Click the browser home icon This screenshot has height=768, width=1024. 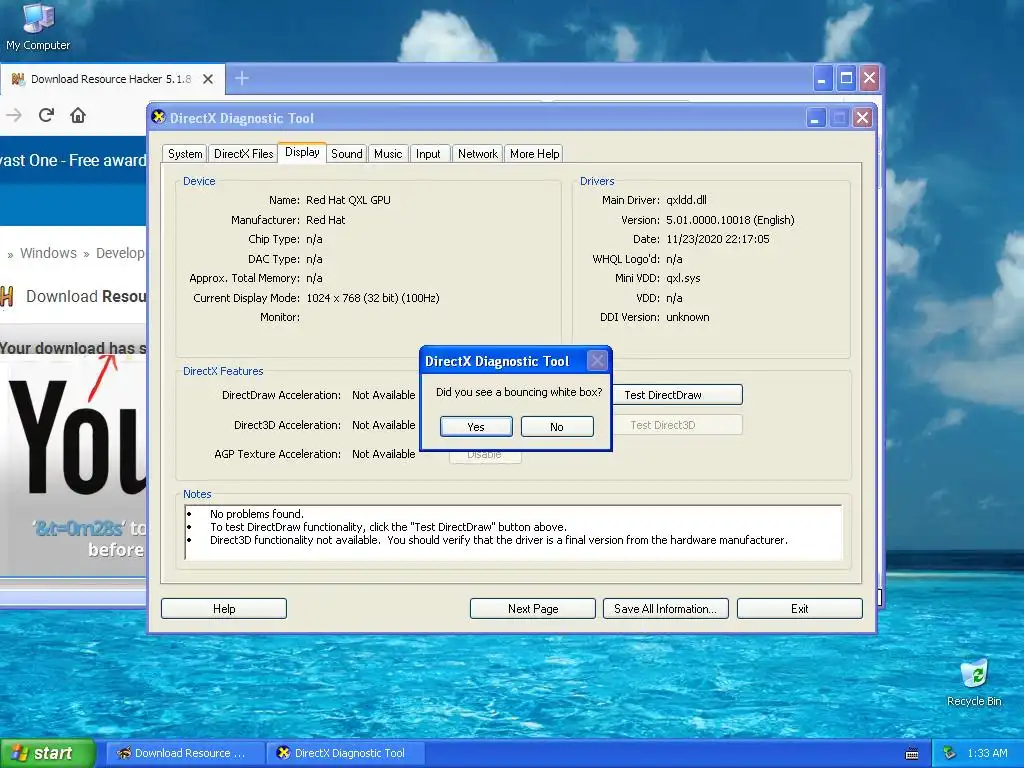pyautogui.click(x=78, y=115)
